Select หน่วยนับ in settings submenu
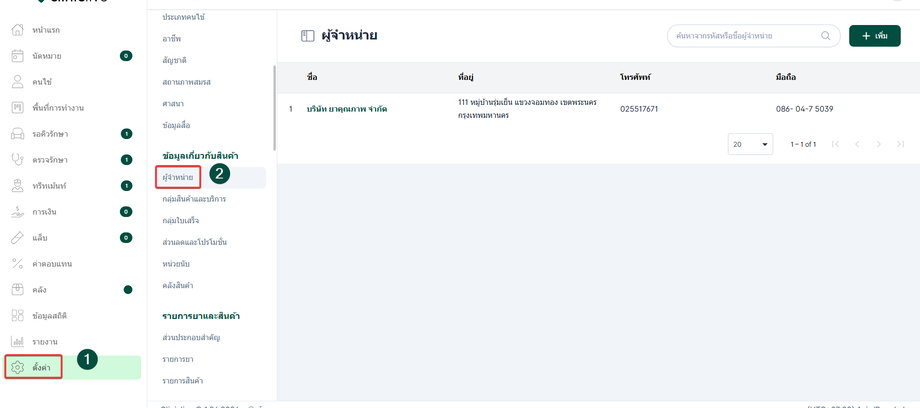 tap(175, 264)
